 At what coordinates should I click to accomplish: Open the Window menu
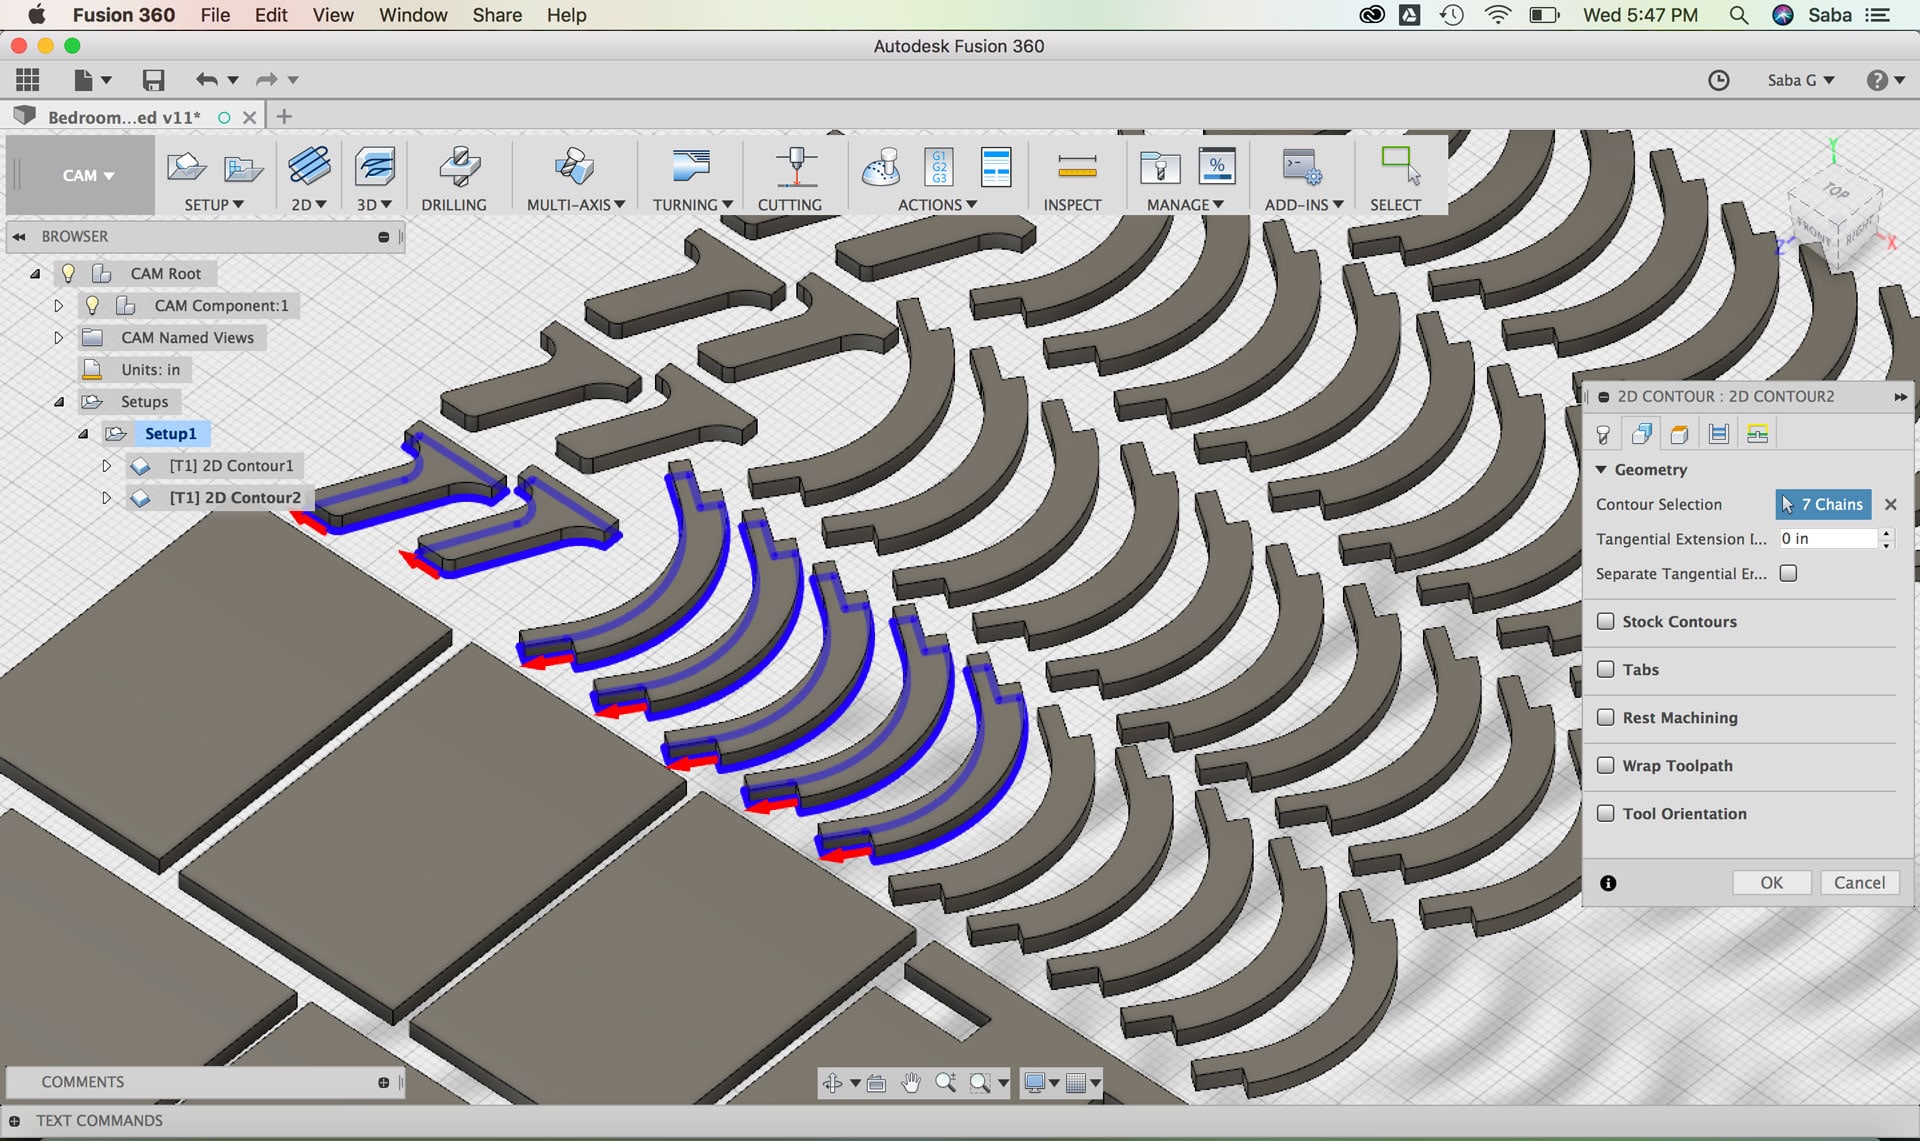click(412, 15)
